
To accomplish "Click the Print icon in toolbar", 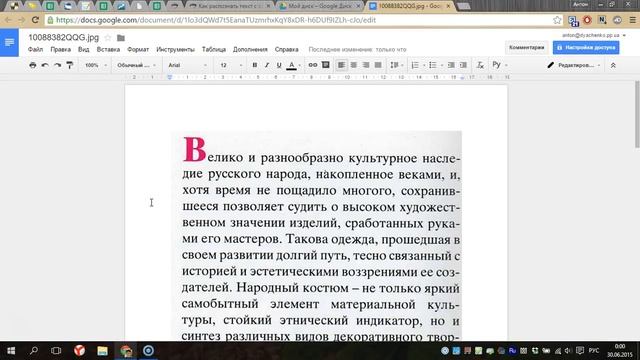I will tap(33, 65).
